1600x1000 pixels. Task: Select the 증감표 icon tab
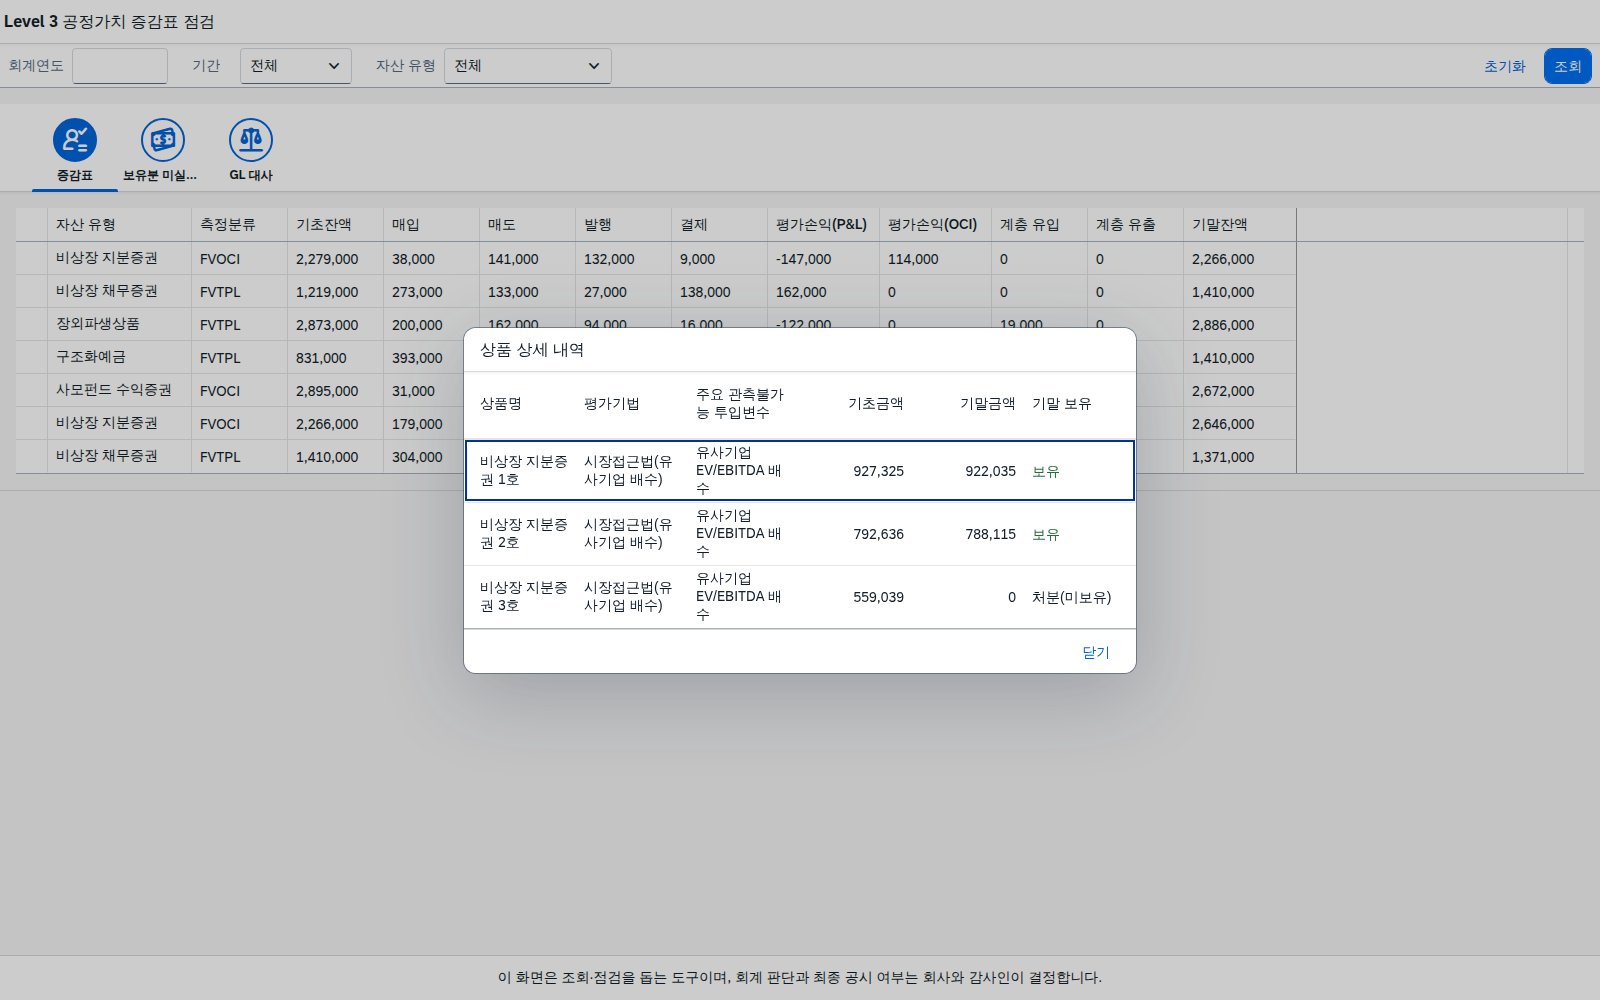[x=75, y=151]
